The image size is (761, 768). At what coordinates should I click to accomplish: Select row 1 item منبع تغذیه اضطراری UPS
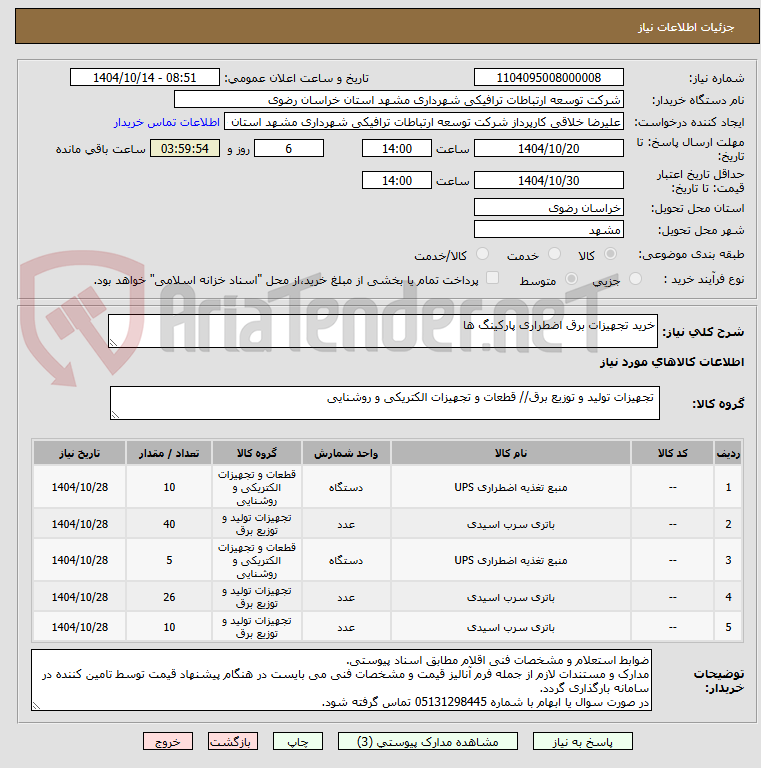pyautogui.click(x=511, y=487)
